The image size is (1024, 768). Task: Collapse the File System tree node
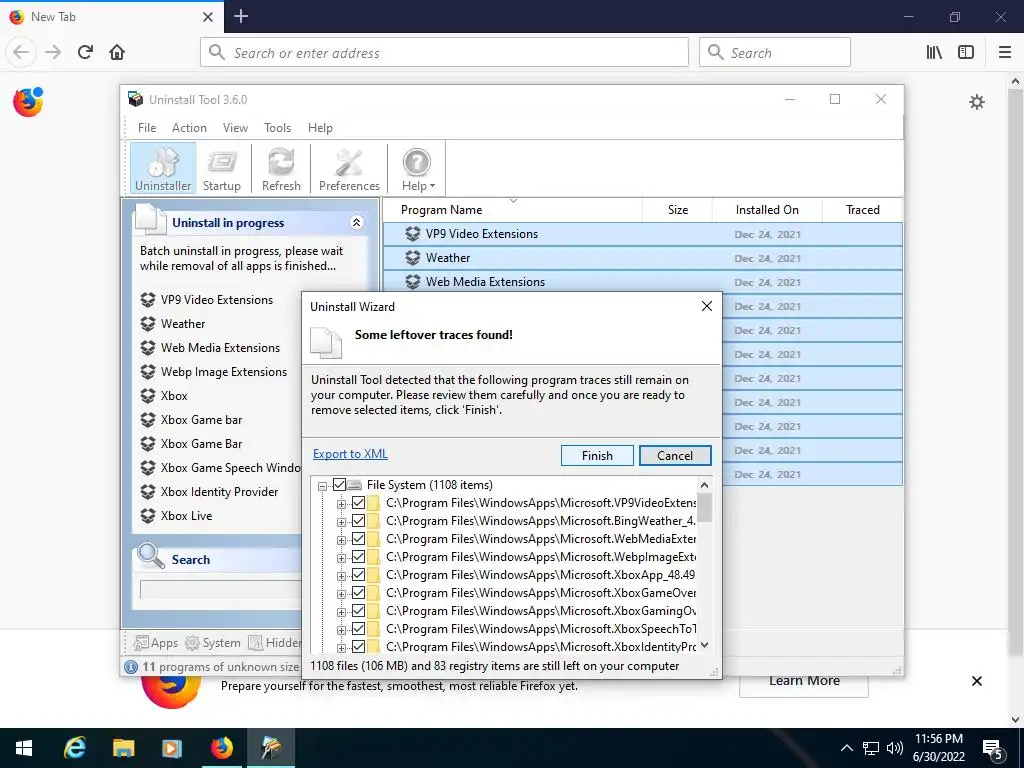tap(322, 486)
